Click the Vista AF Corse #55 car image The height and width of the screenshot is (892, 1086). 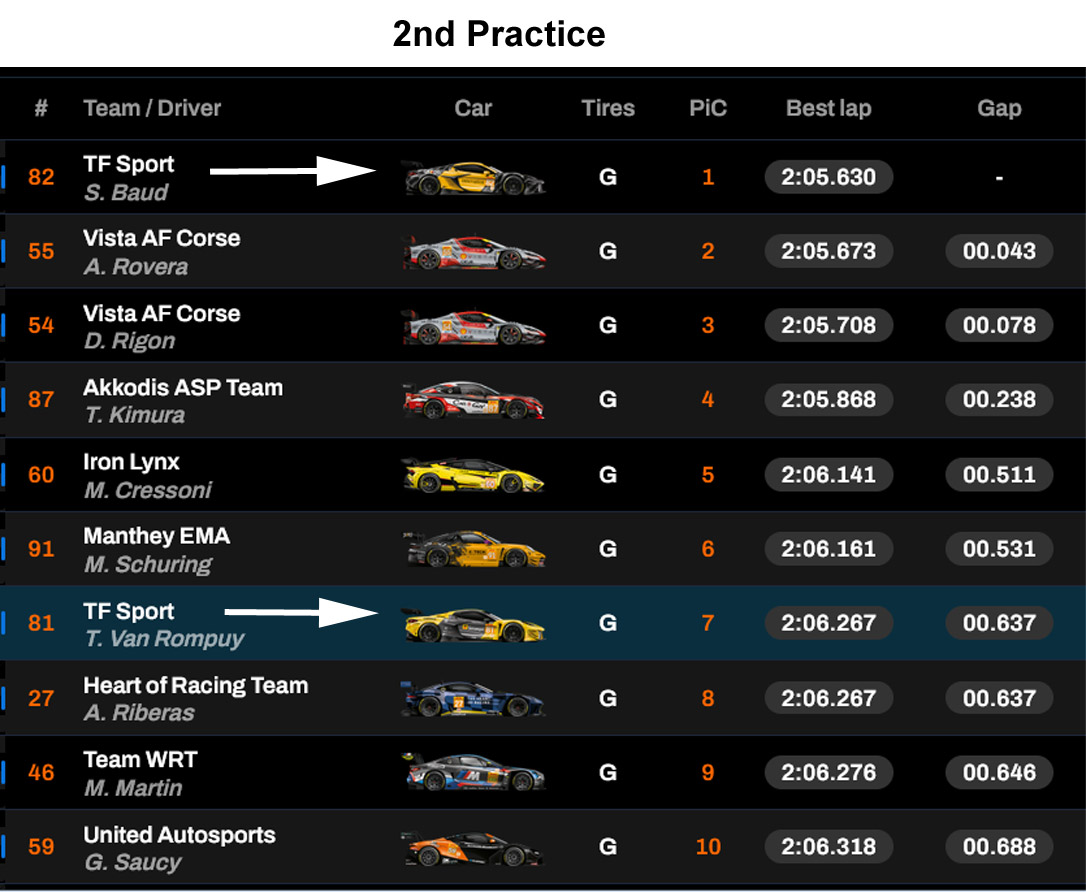pyautogui.click(x=474, y=252)
